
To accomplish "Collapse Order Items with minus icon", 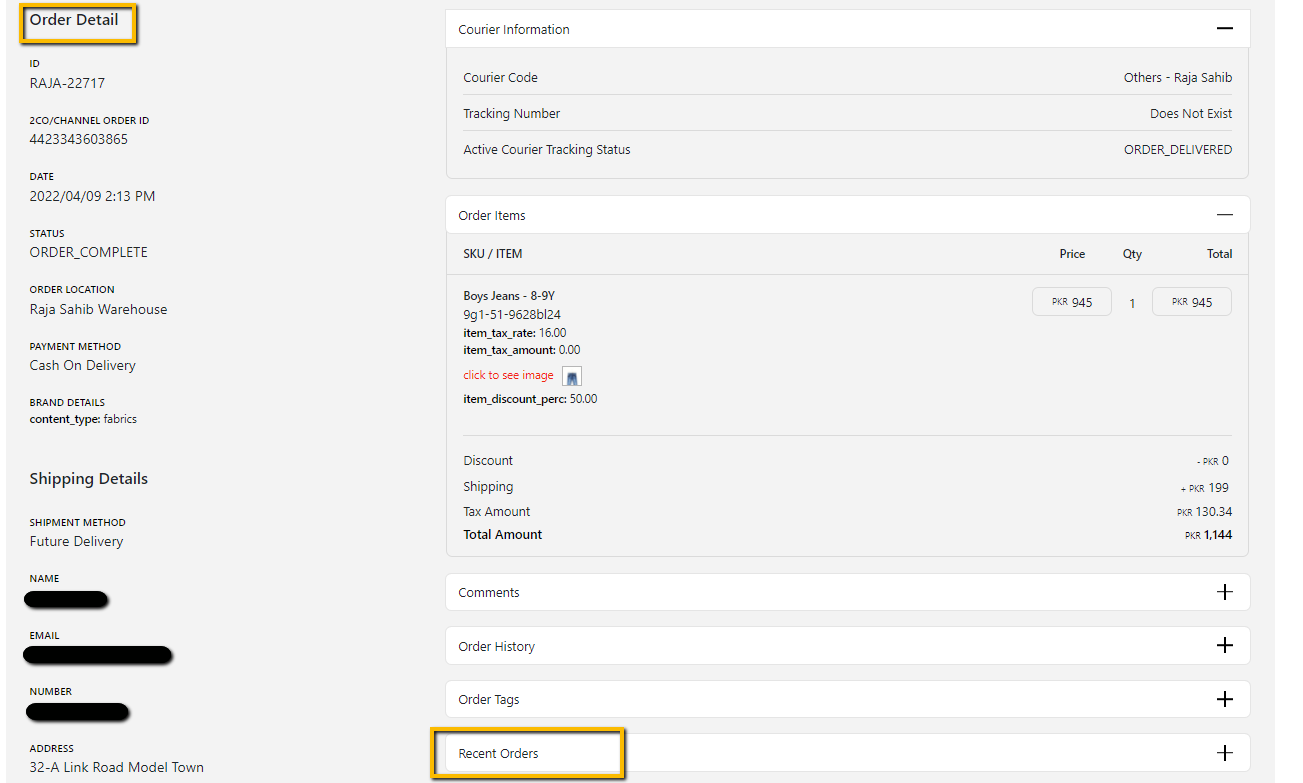I will [x=1224, y=215].
